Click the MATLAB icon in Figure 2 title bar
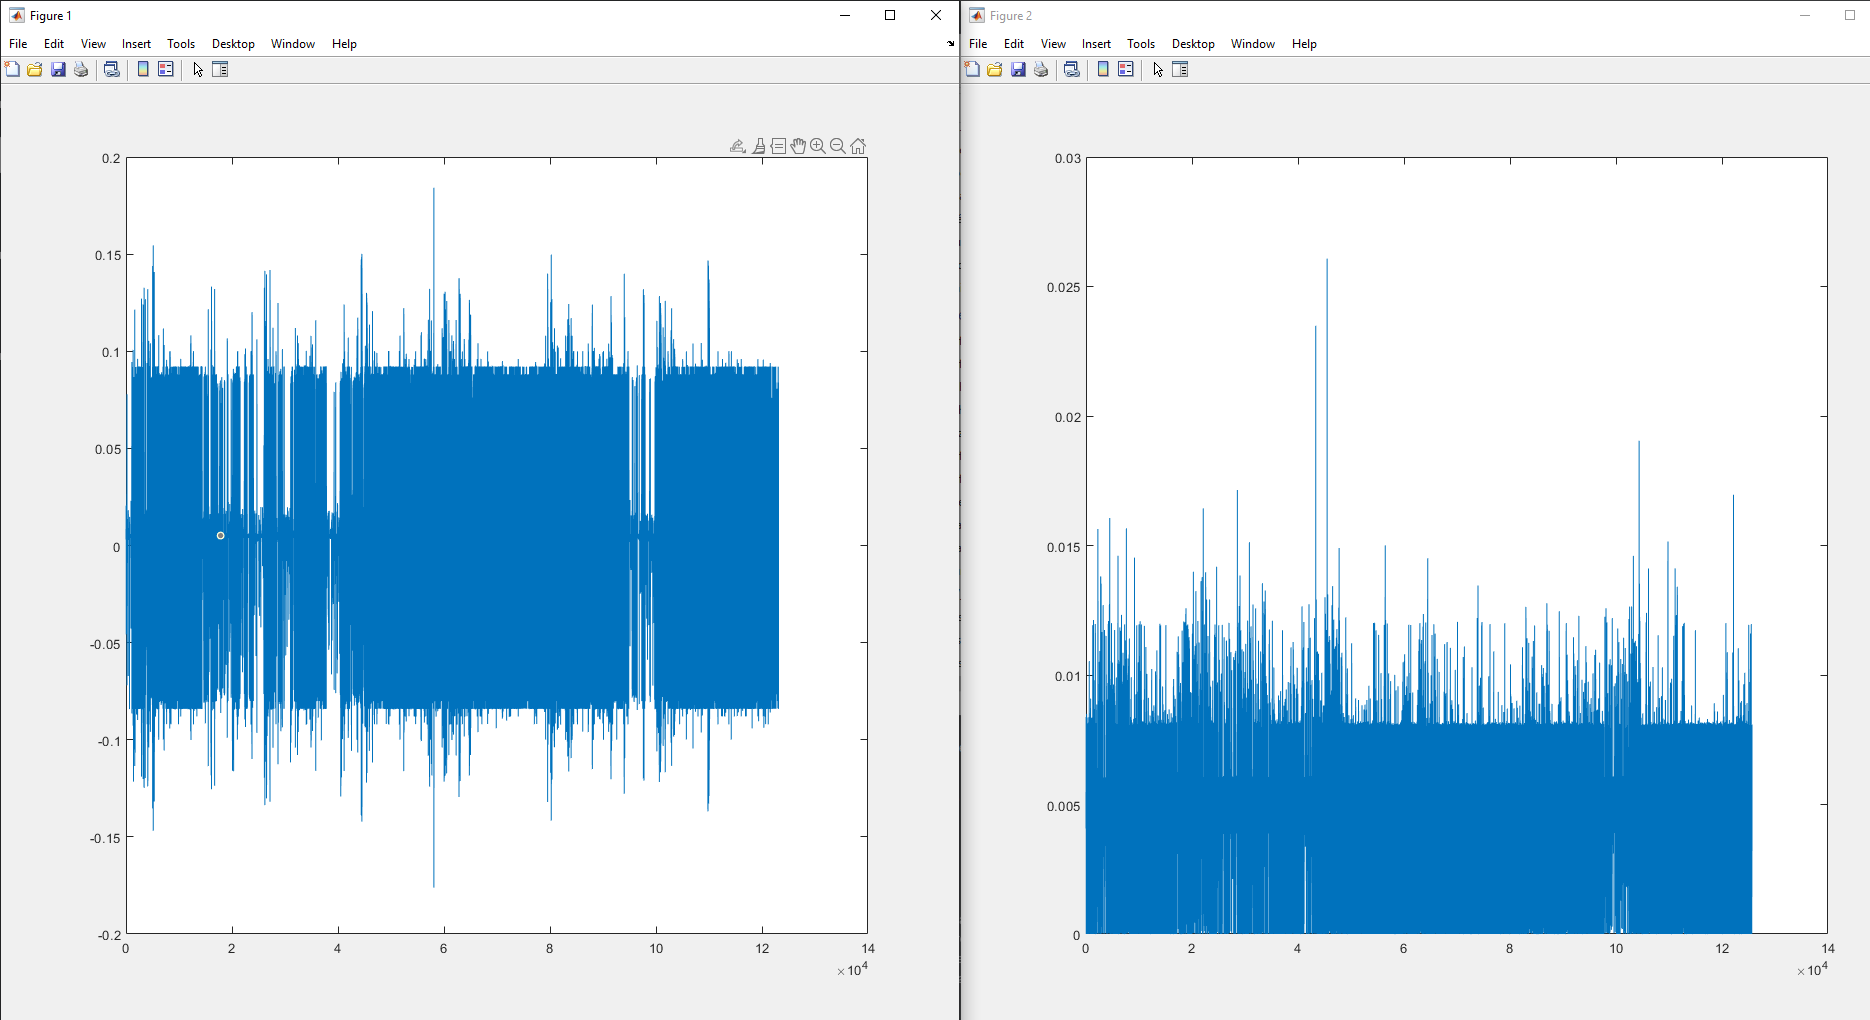This screenshot has width=1870, height=1020. pos(977,15)
